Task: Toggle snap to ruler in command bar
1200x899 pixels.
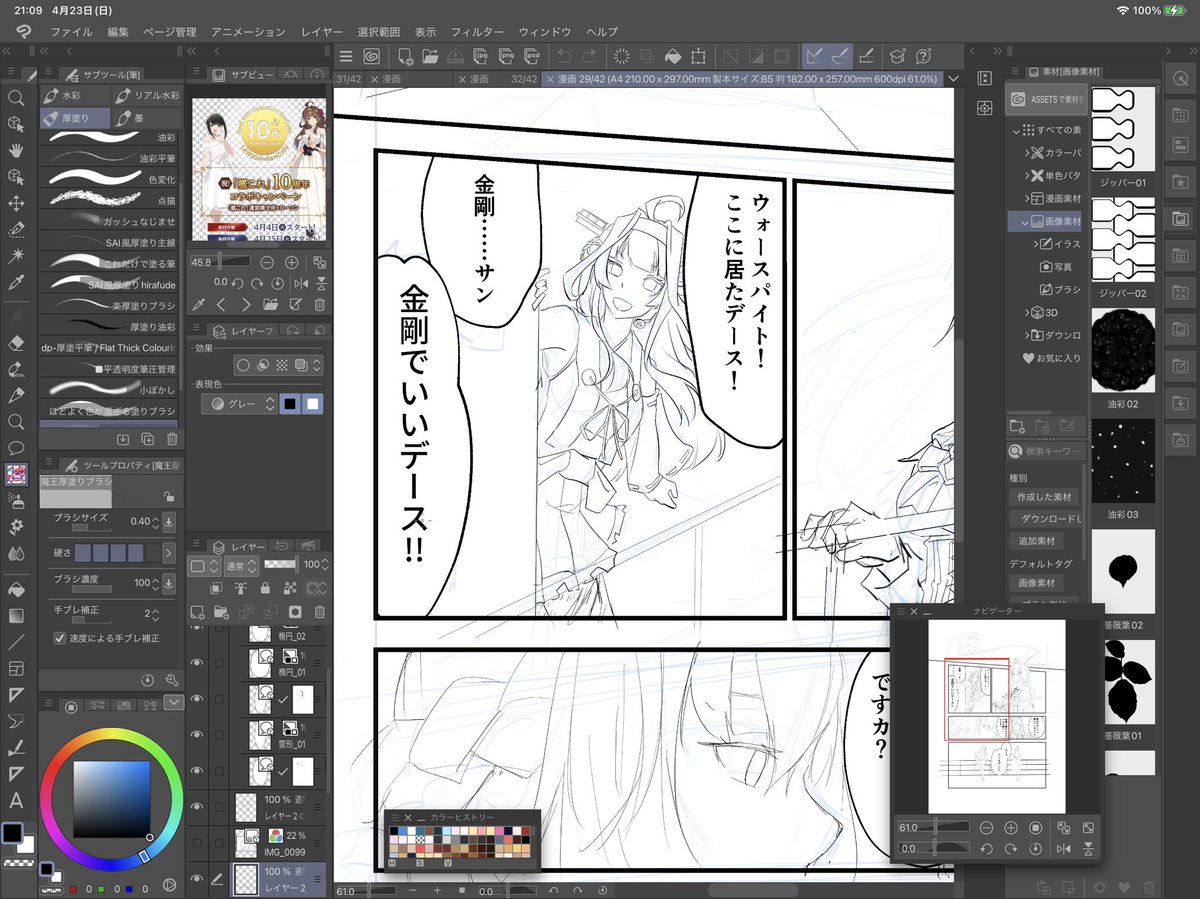Action: click(816, 56)
